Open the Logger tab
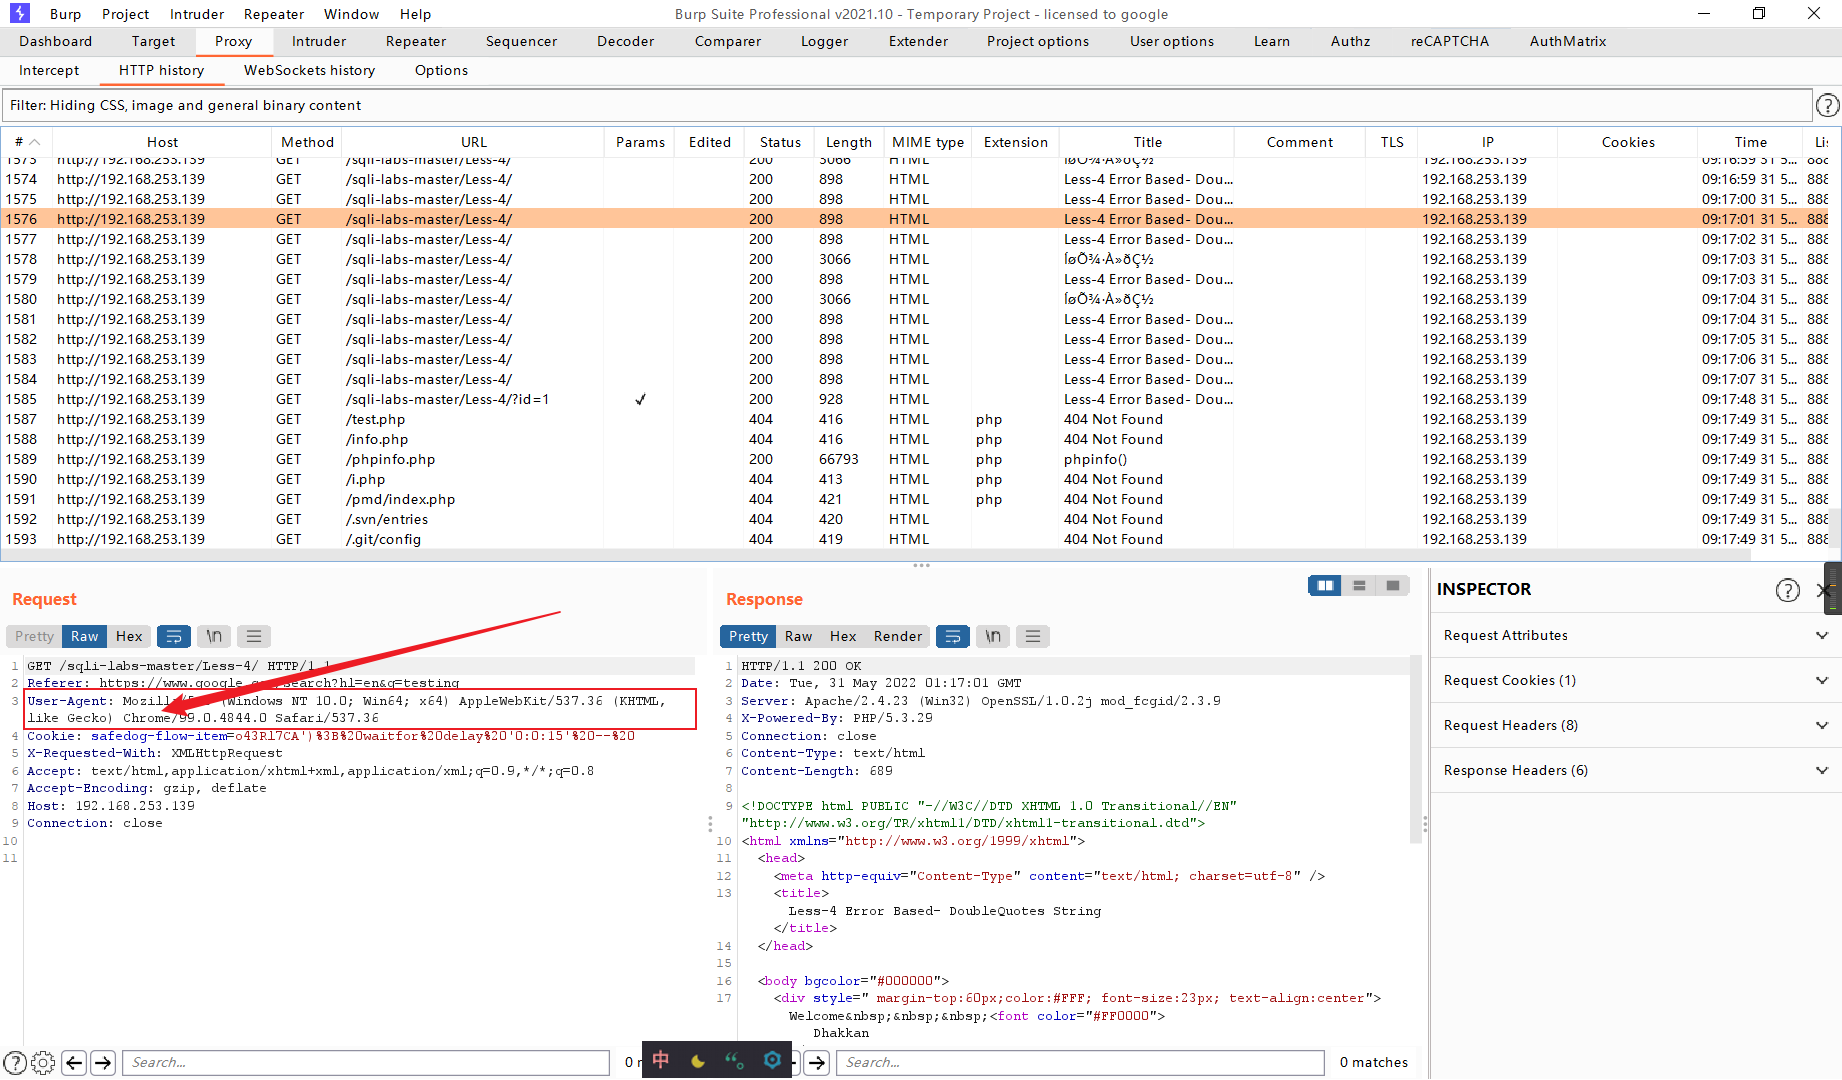The image size is (1842, 1080). [824, 41]
